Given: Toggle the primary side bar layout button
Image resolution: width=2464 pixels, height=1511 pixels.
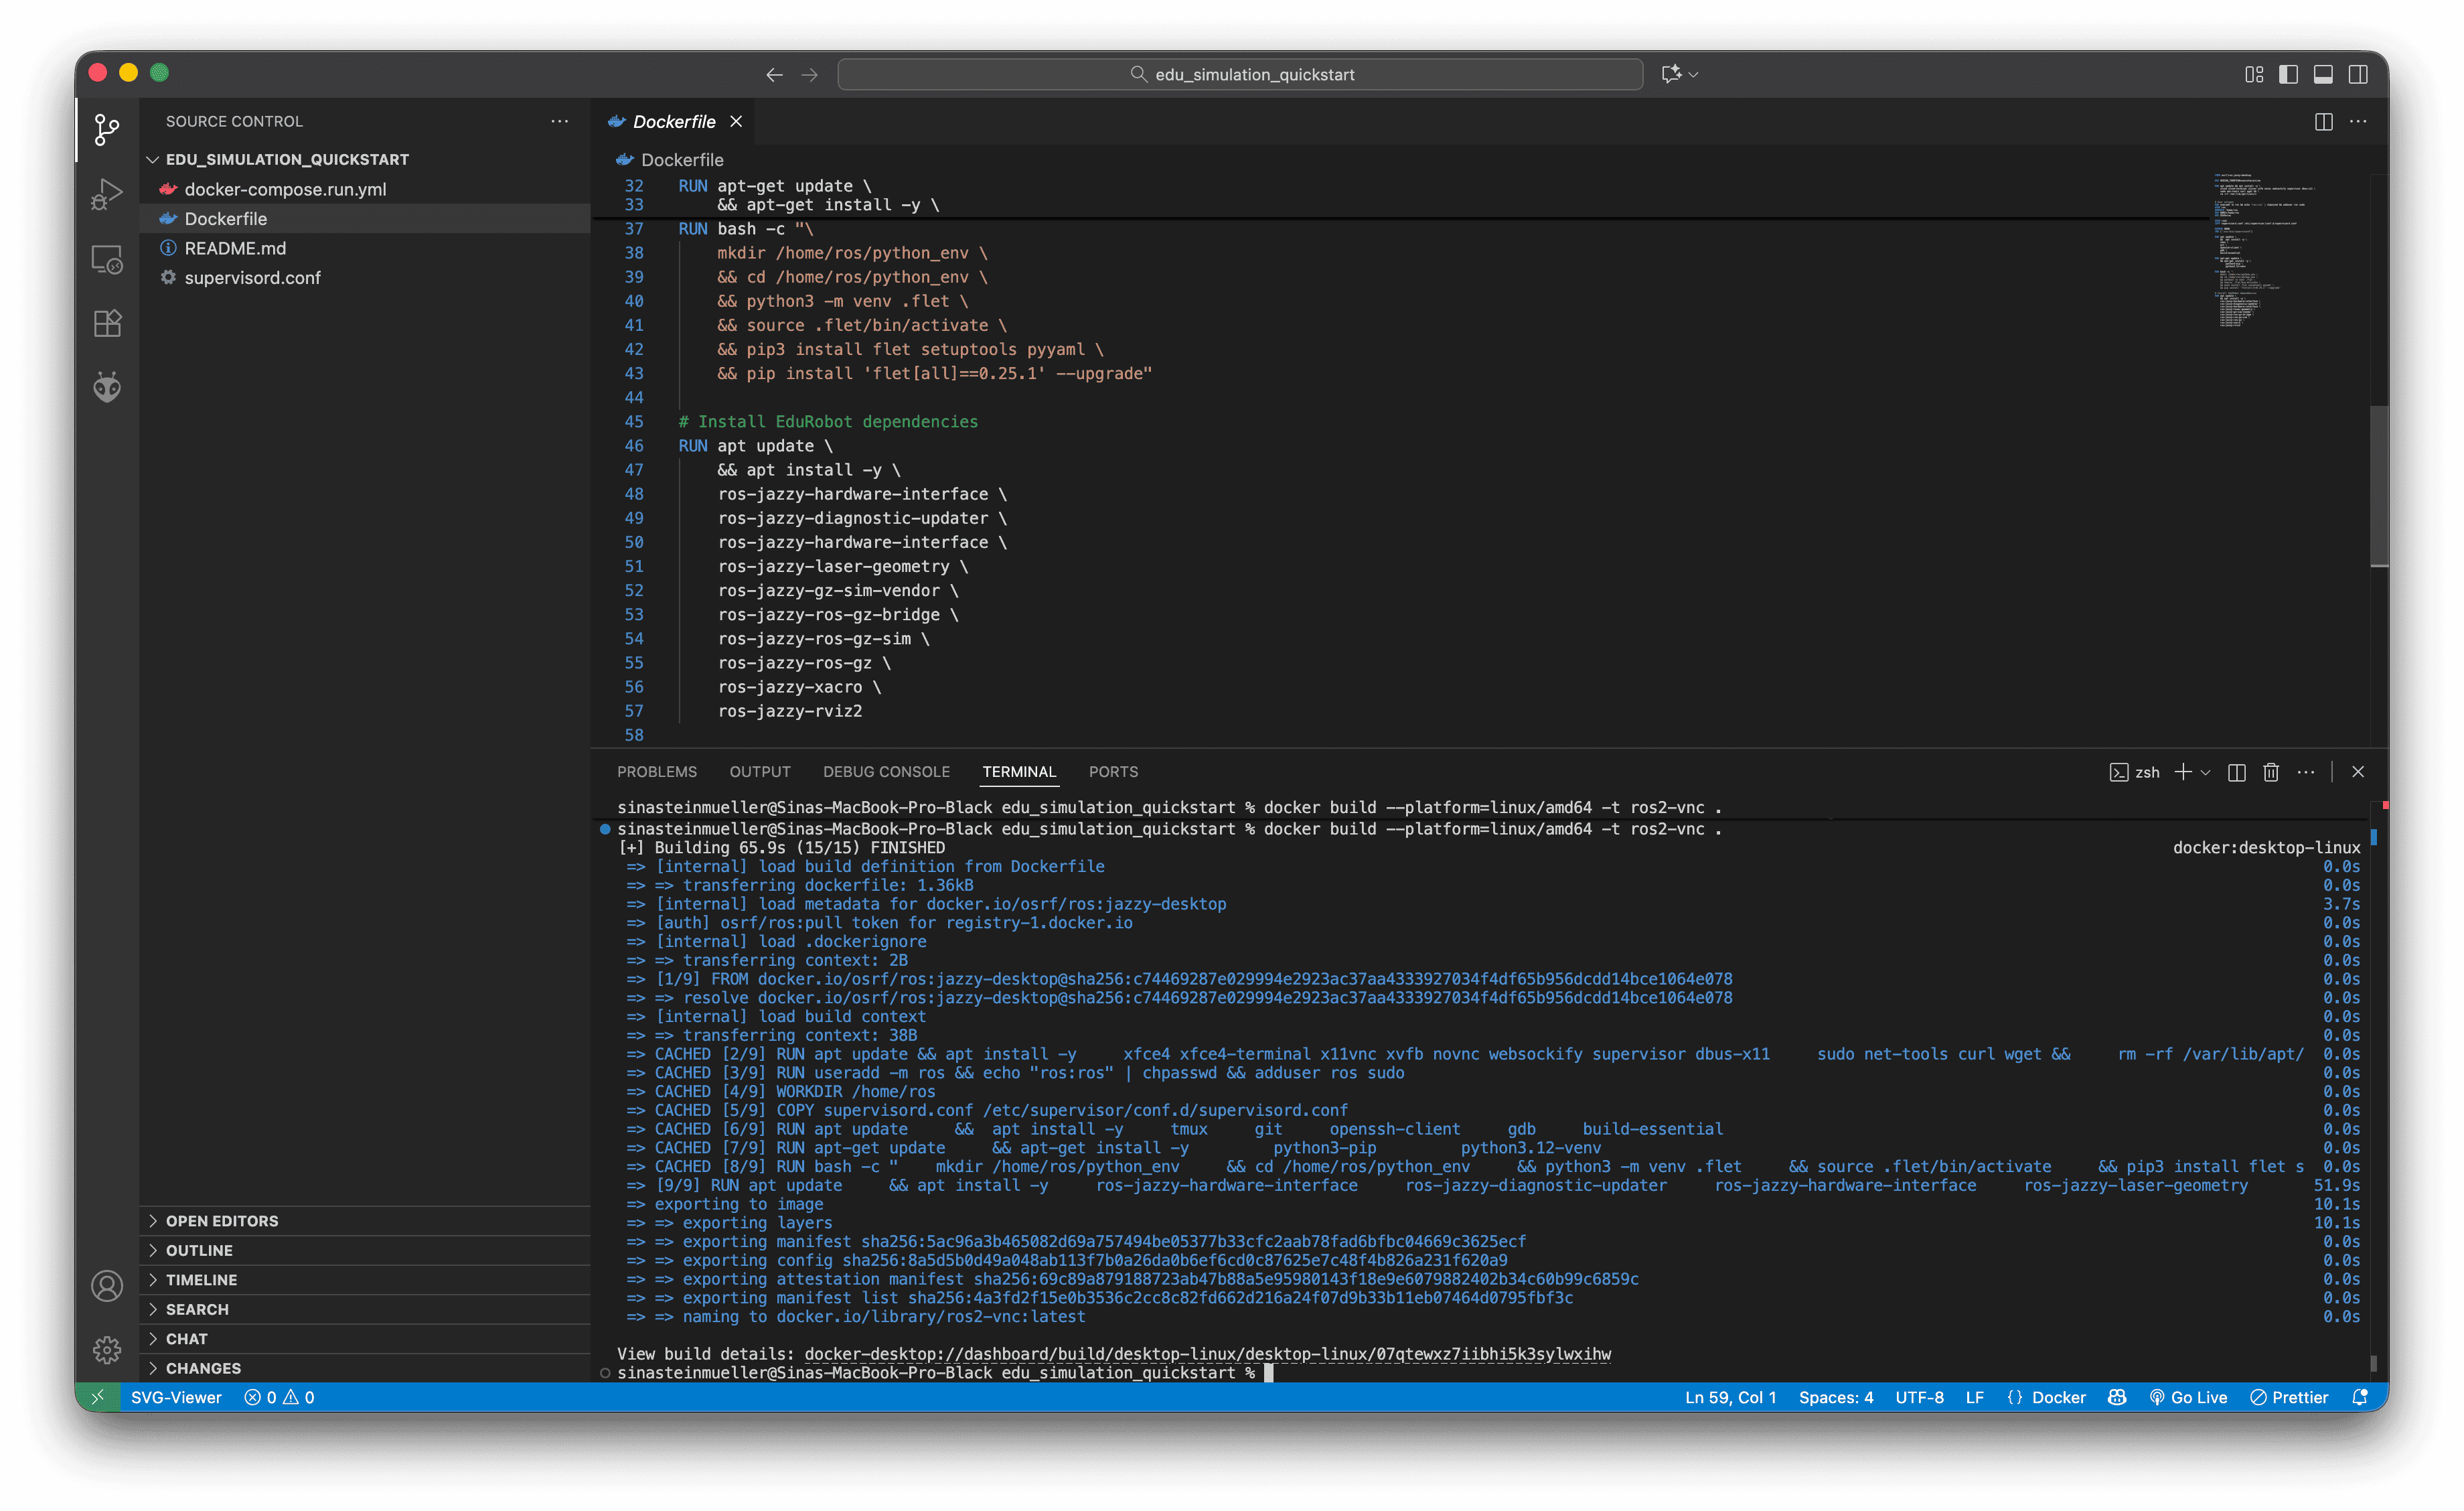Looking at the screenshot, I should tap(2288, 74).
